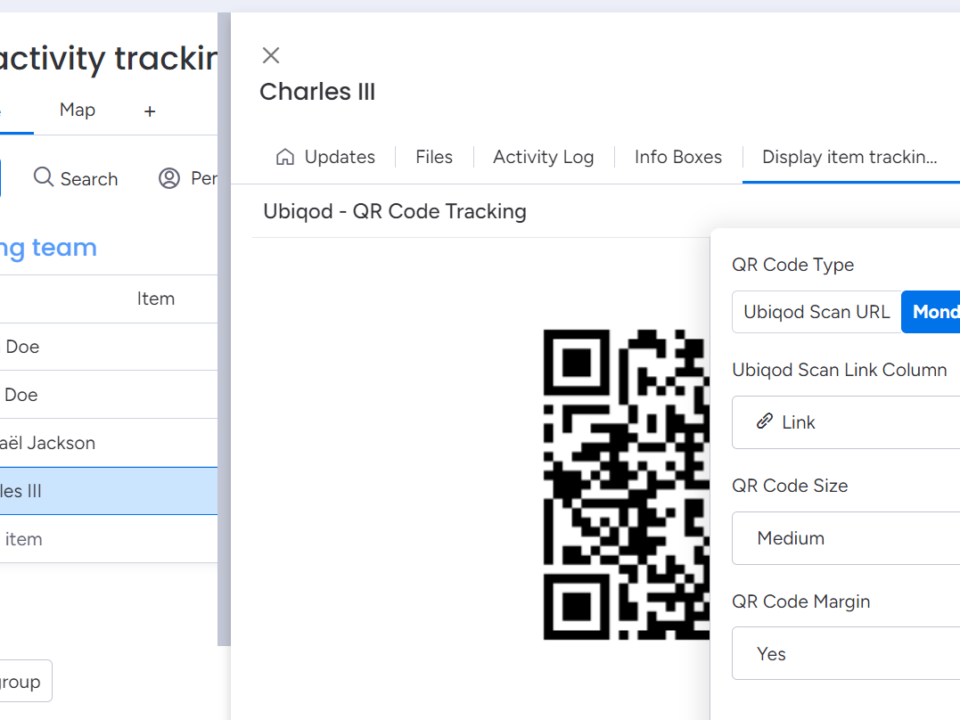
Task: Close the Charles III item panel
Action: 271,56
